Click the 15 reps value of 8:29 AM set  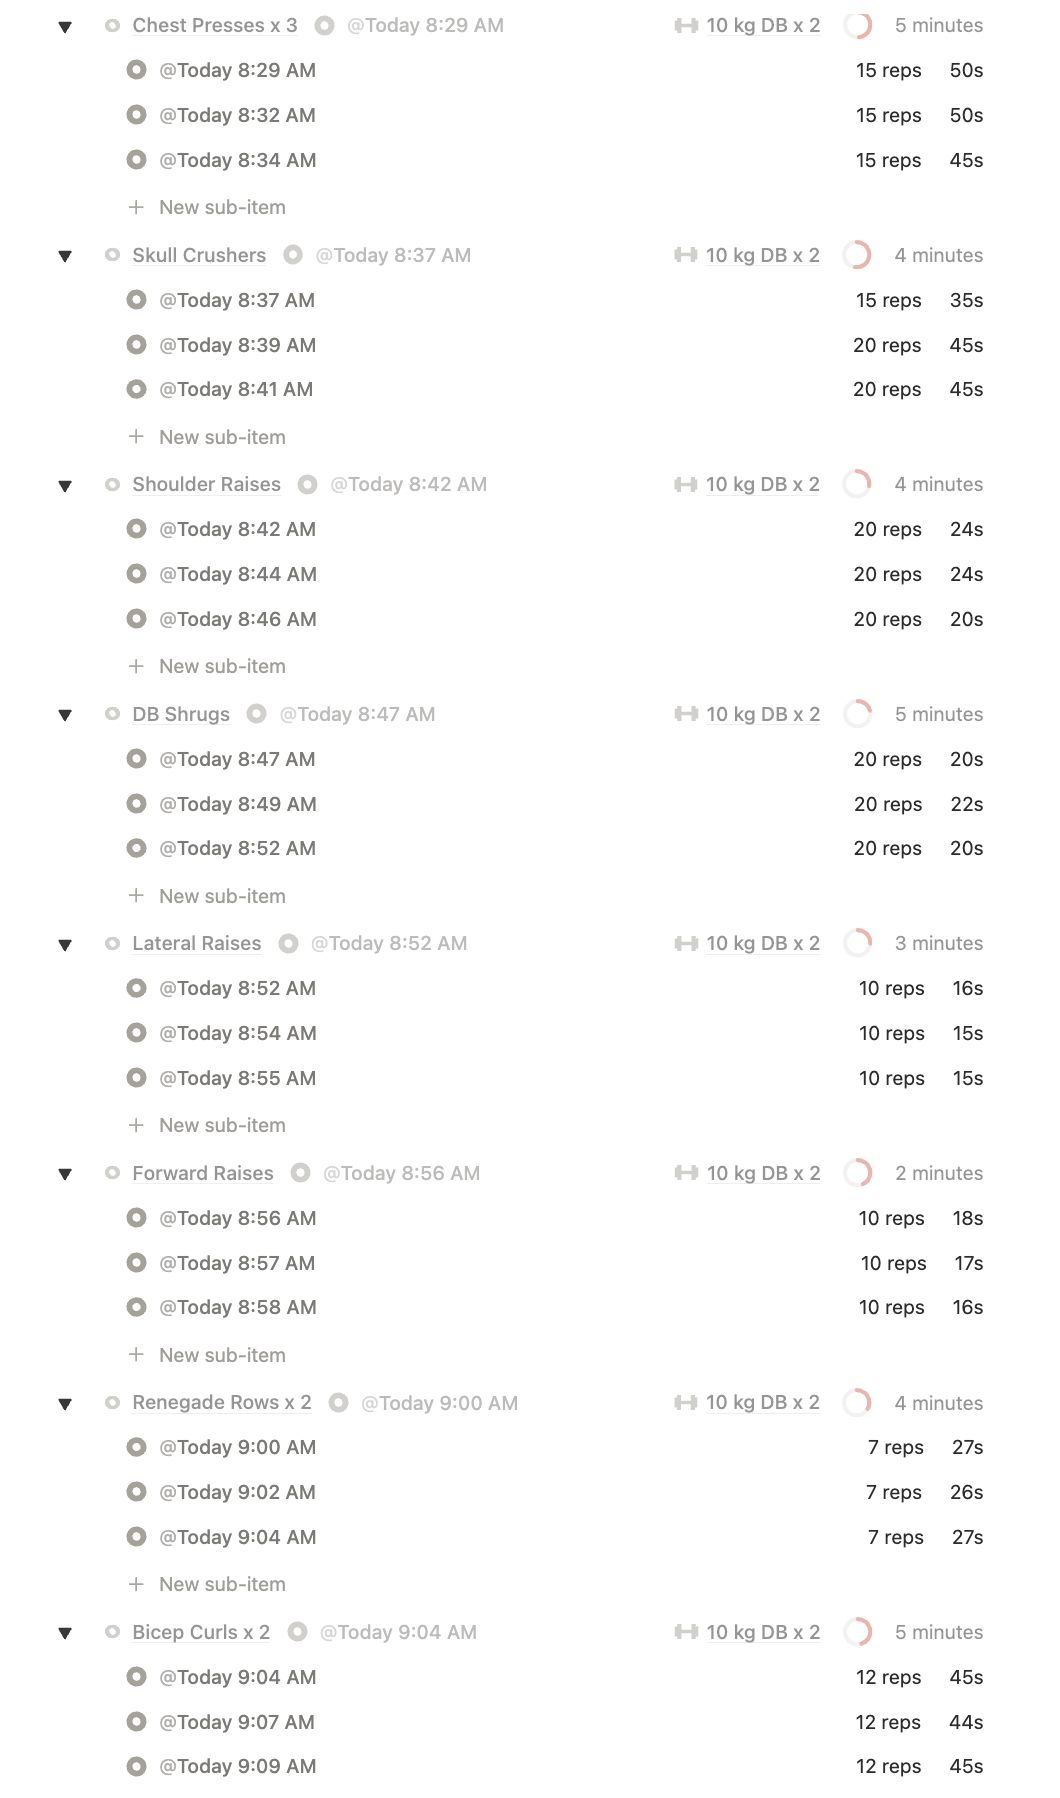coord(888,70)
